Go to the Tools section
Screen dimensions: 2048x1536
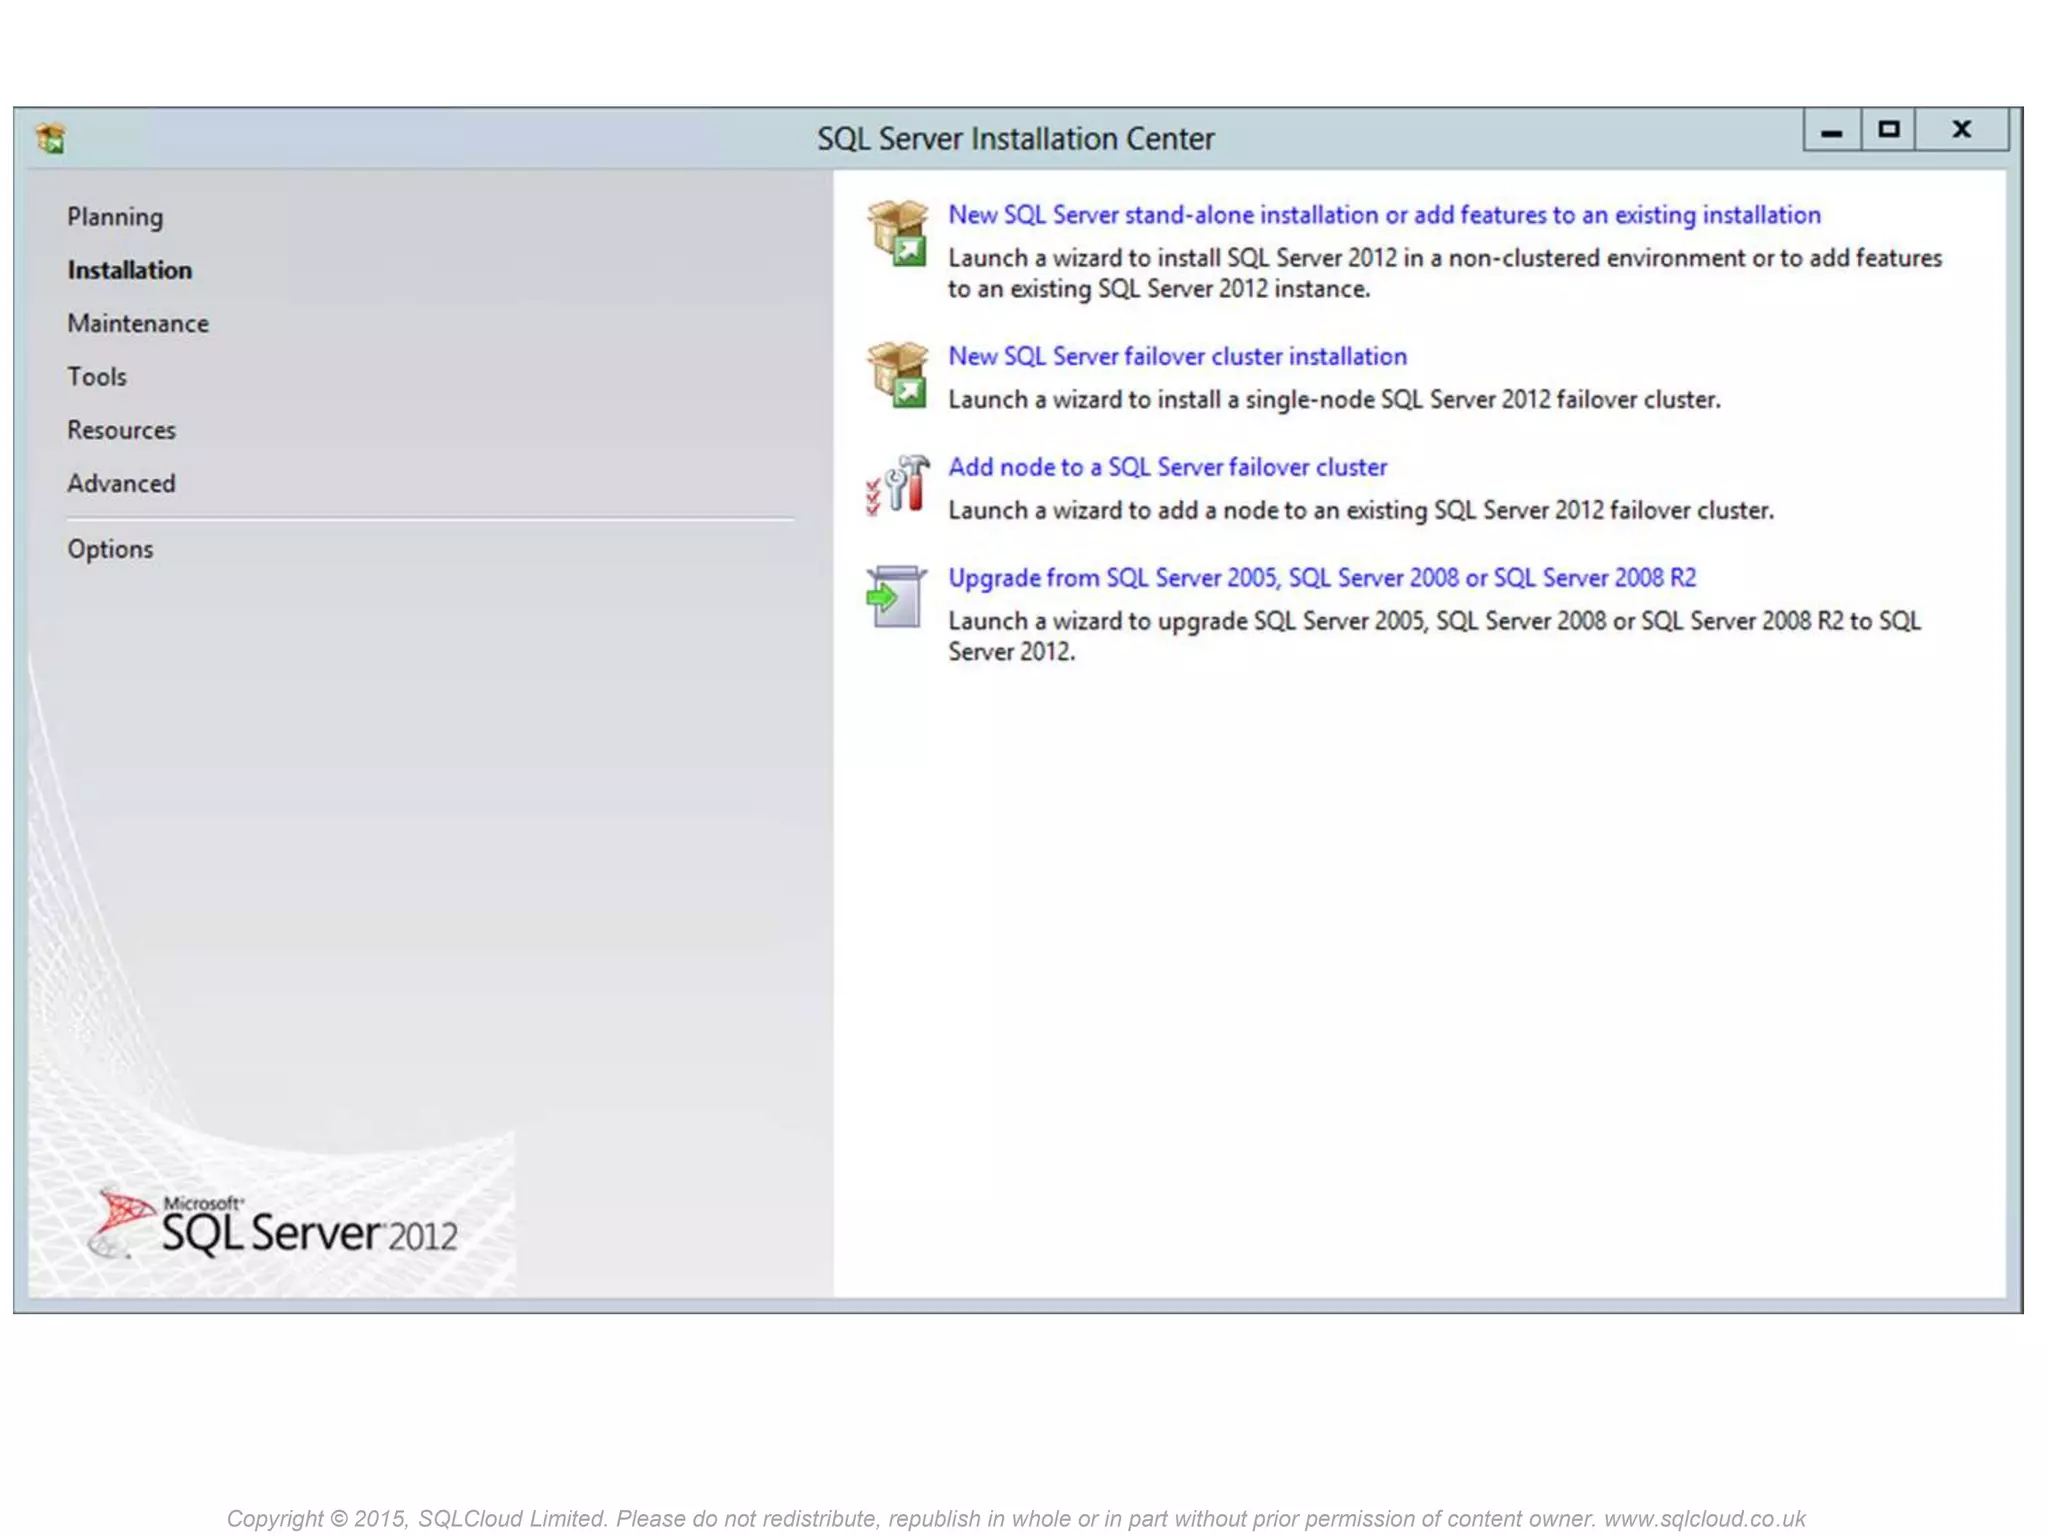(97, 376)
